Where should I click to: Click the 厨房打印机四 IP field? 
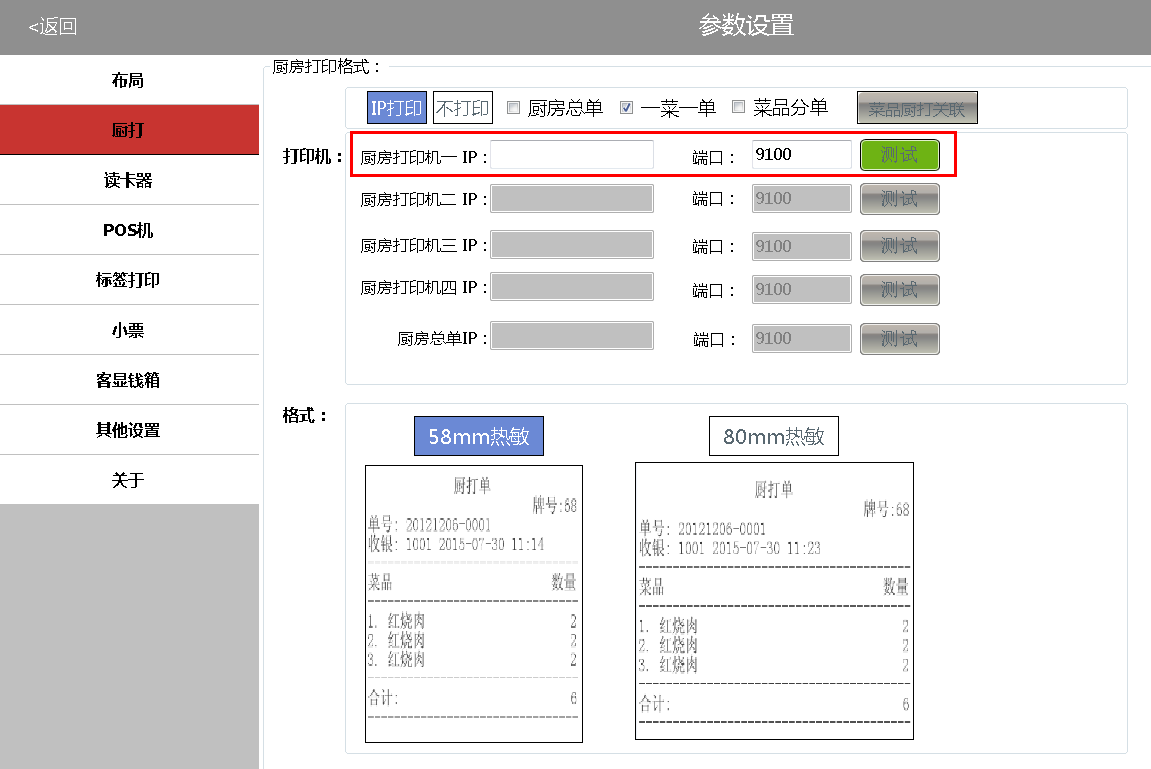(x=572, y=287)
